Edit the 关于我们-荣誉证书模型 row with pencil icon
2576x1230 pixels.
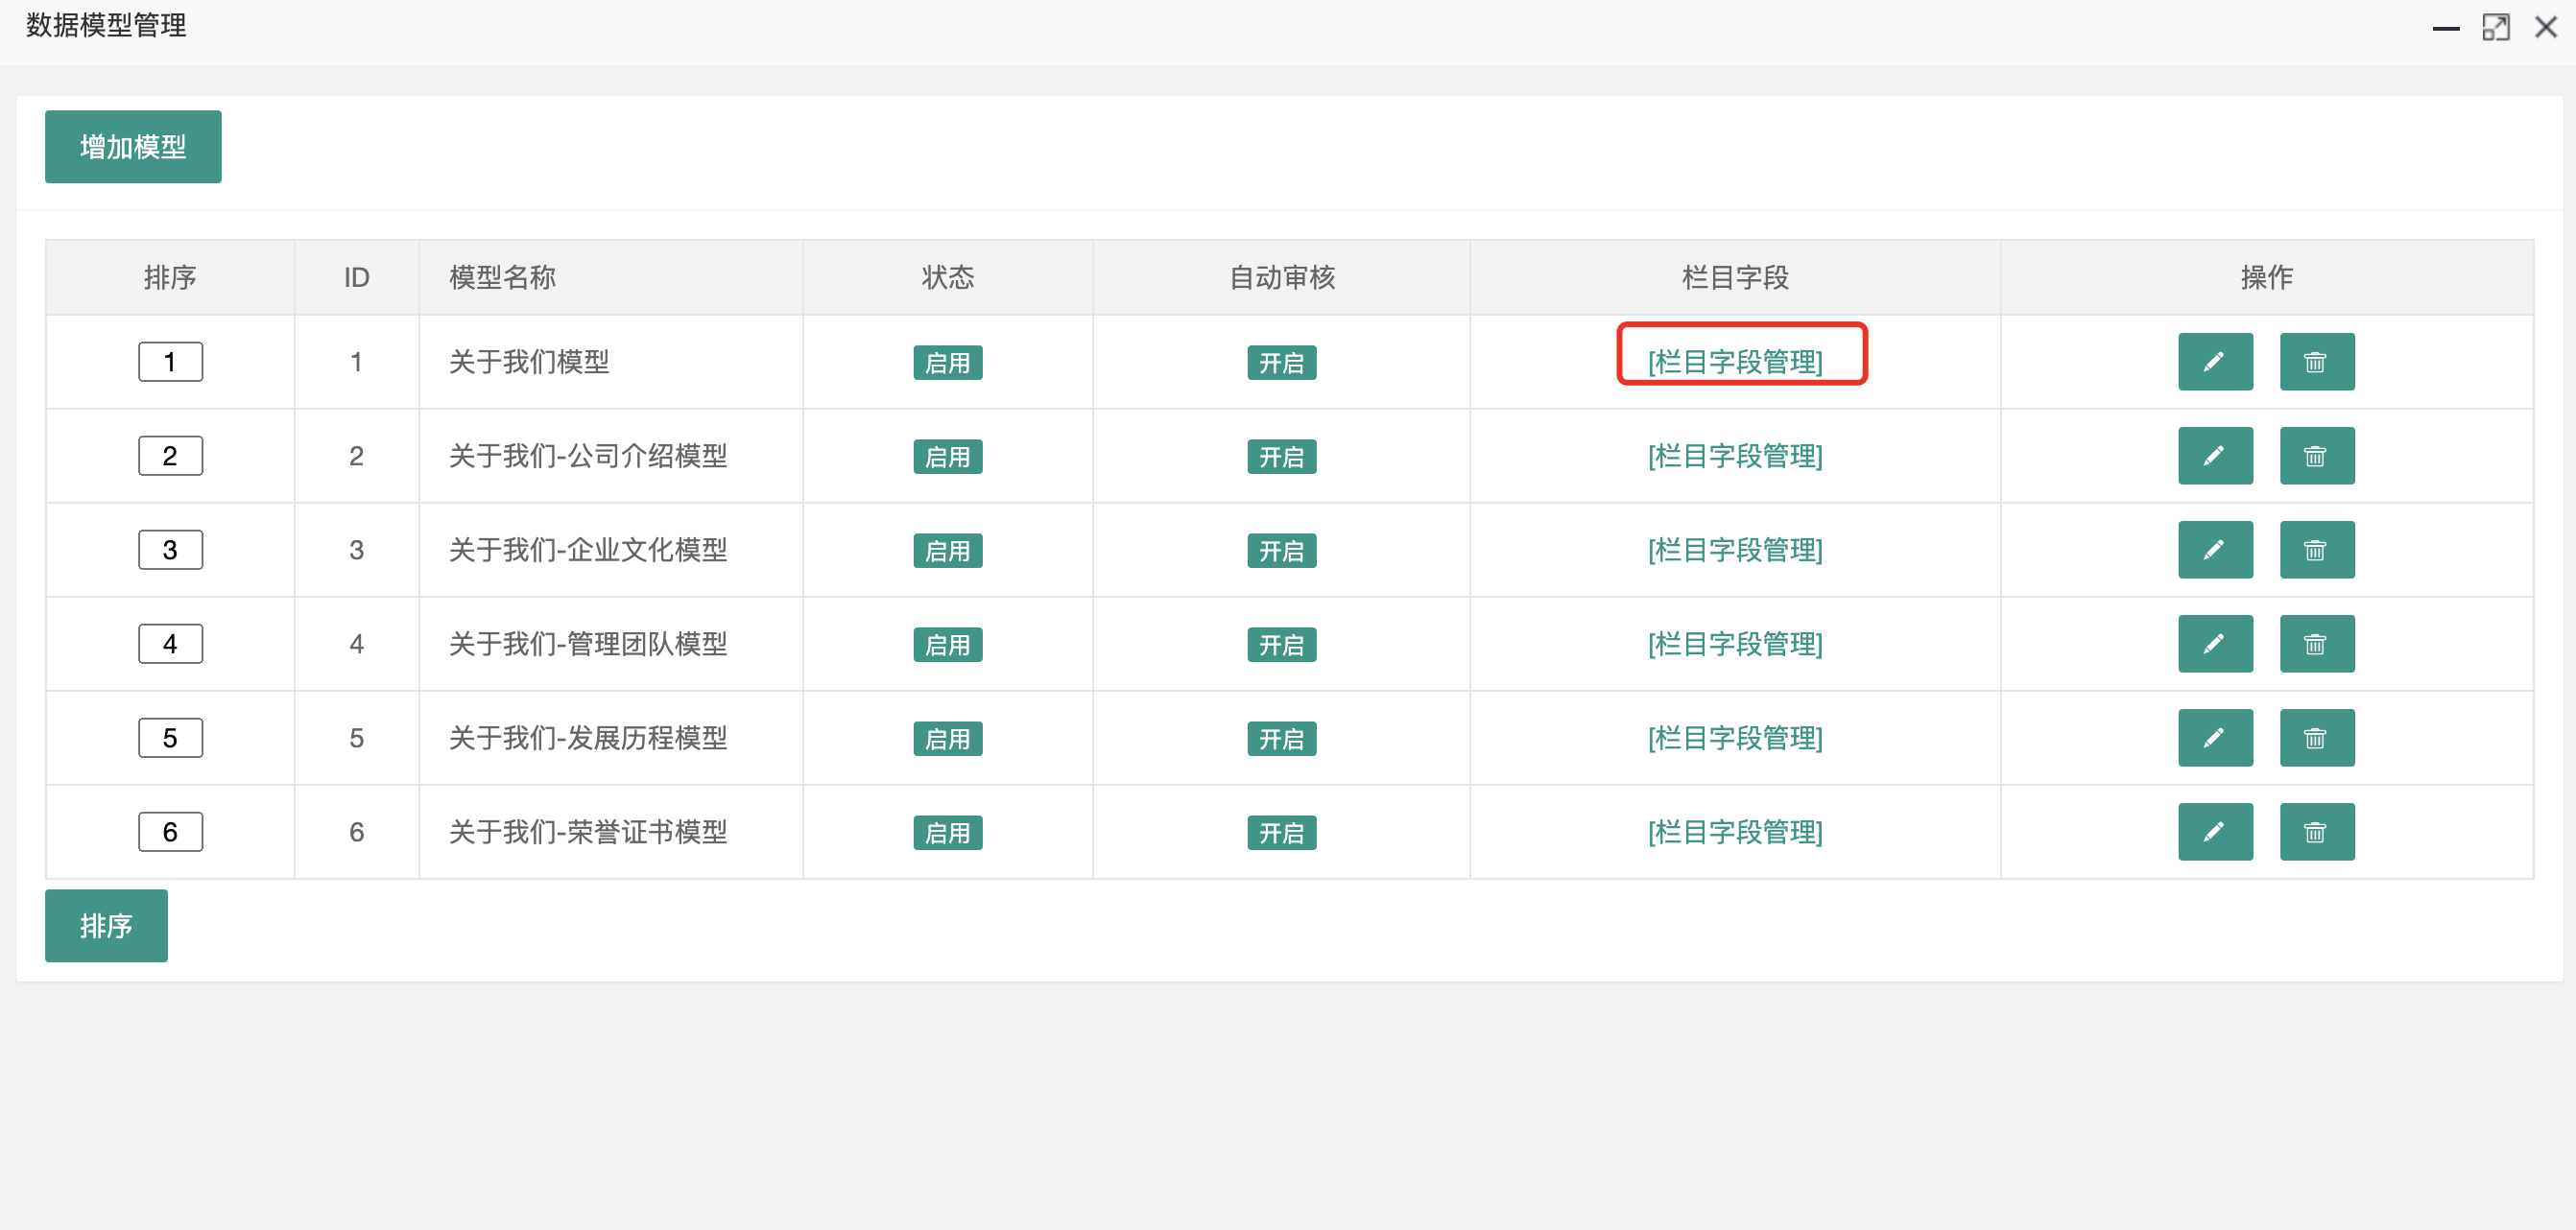click(2215, 832)
